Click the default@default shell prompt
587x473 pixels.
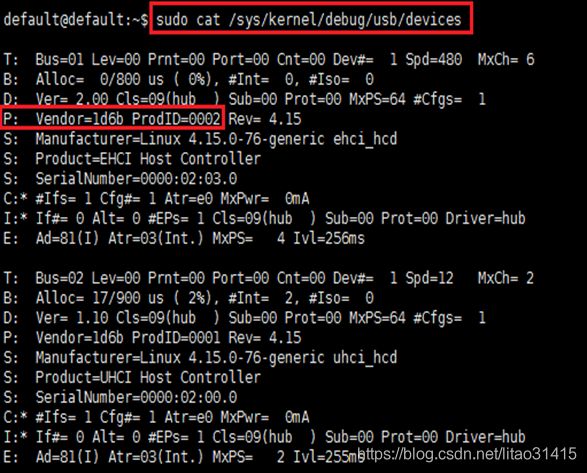pos(76,19)
